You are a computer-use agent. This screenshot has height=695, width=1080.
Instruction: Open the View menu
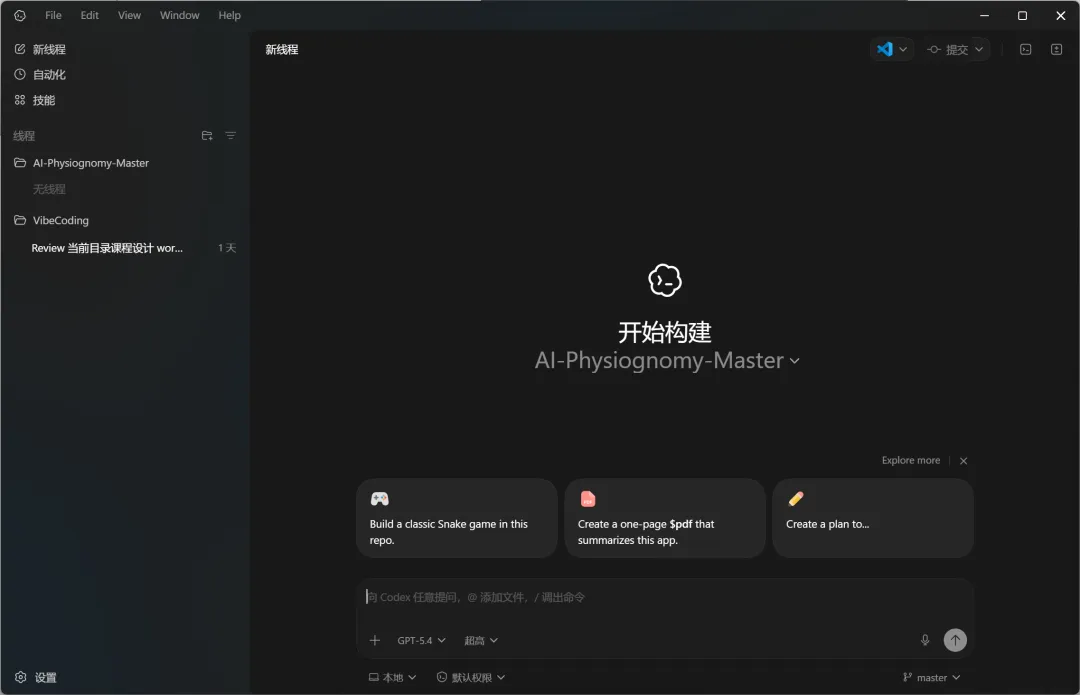click(x=129, y=15)
